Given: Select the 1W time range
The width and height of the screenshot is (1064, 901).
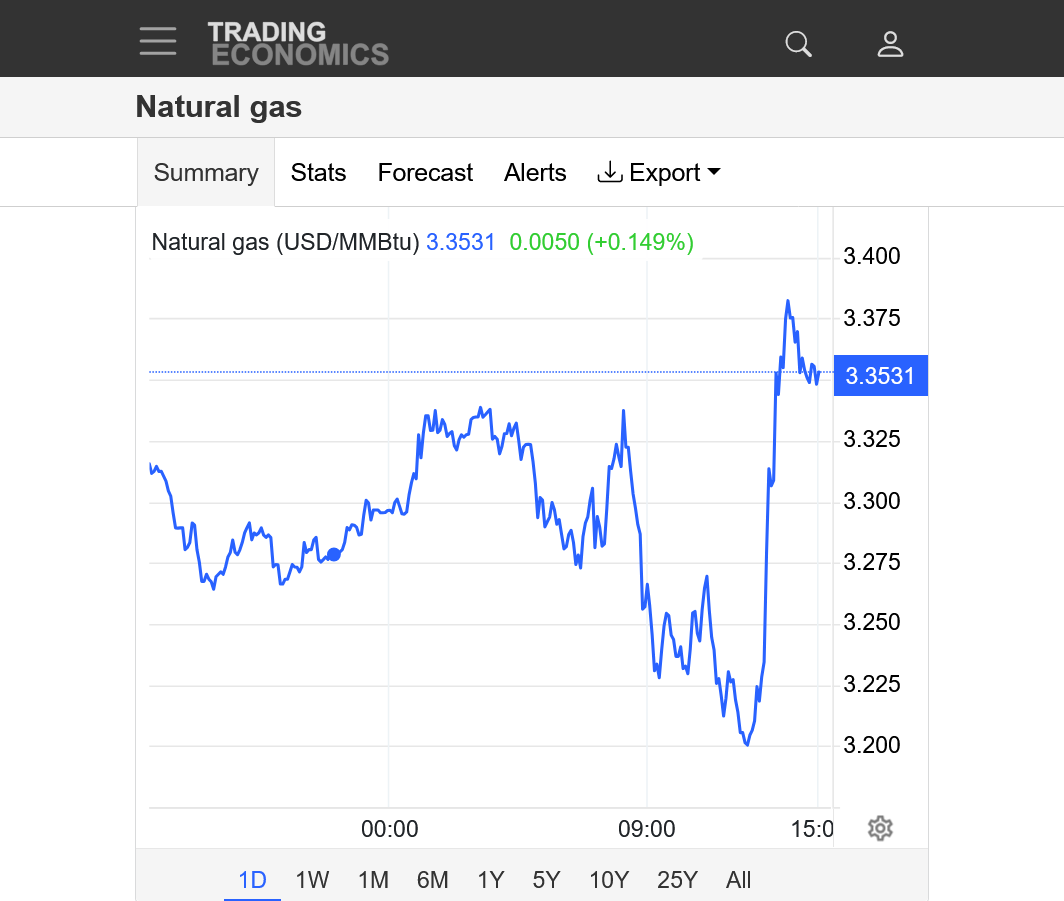Looking at the screenshot, I should click(312, 880).
